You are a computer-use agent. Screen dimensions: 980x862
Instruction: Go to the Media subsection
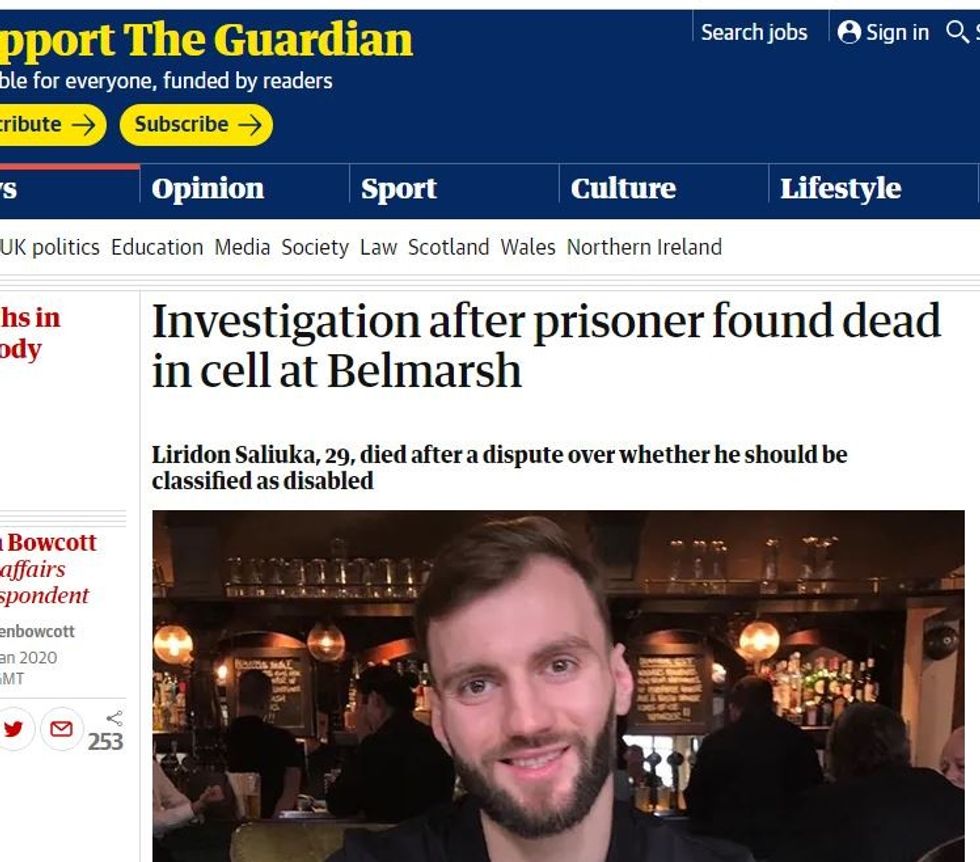tap(242, 247)
